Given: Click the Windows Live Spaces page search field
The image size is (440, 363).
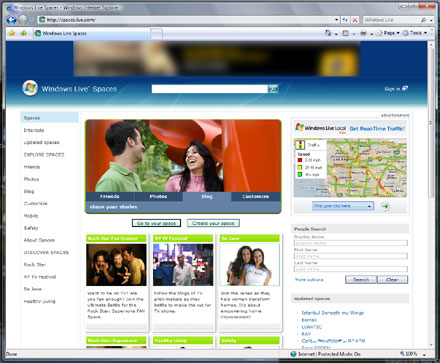Looking at the screenshot, I should pos(210,89).
